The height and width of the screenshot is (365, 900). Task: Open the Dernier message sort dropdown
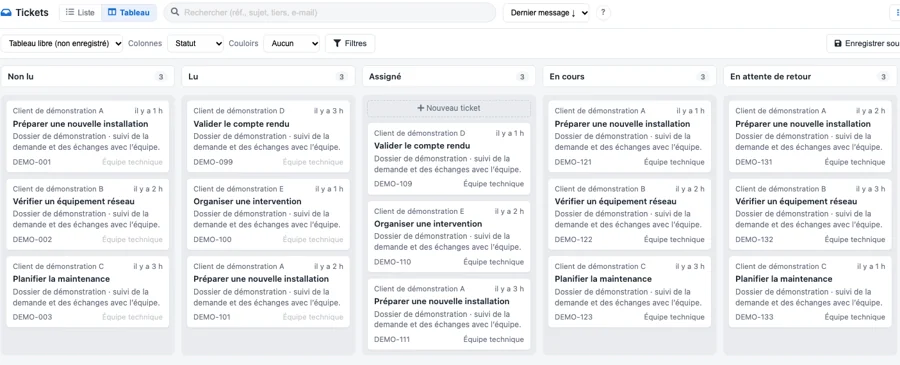coord(546,13)
